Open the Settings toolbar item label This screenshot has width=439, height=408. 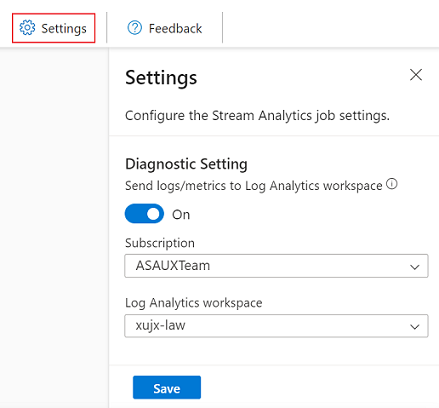coord(64,29)
